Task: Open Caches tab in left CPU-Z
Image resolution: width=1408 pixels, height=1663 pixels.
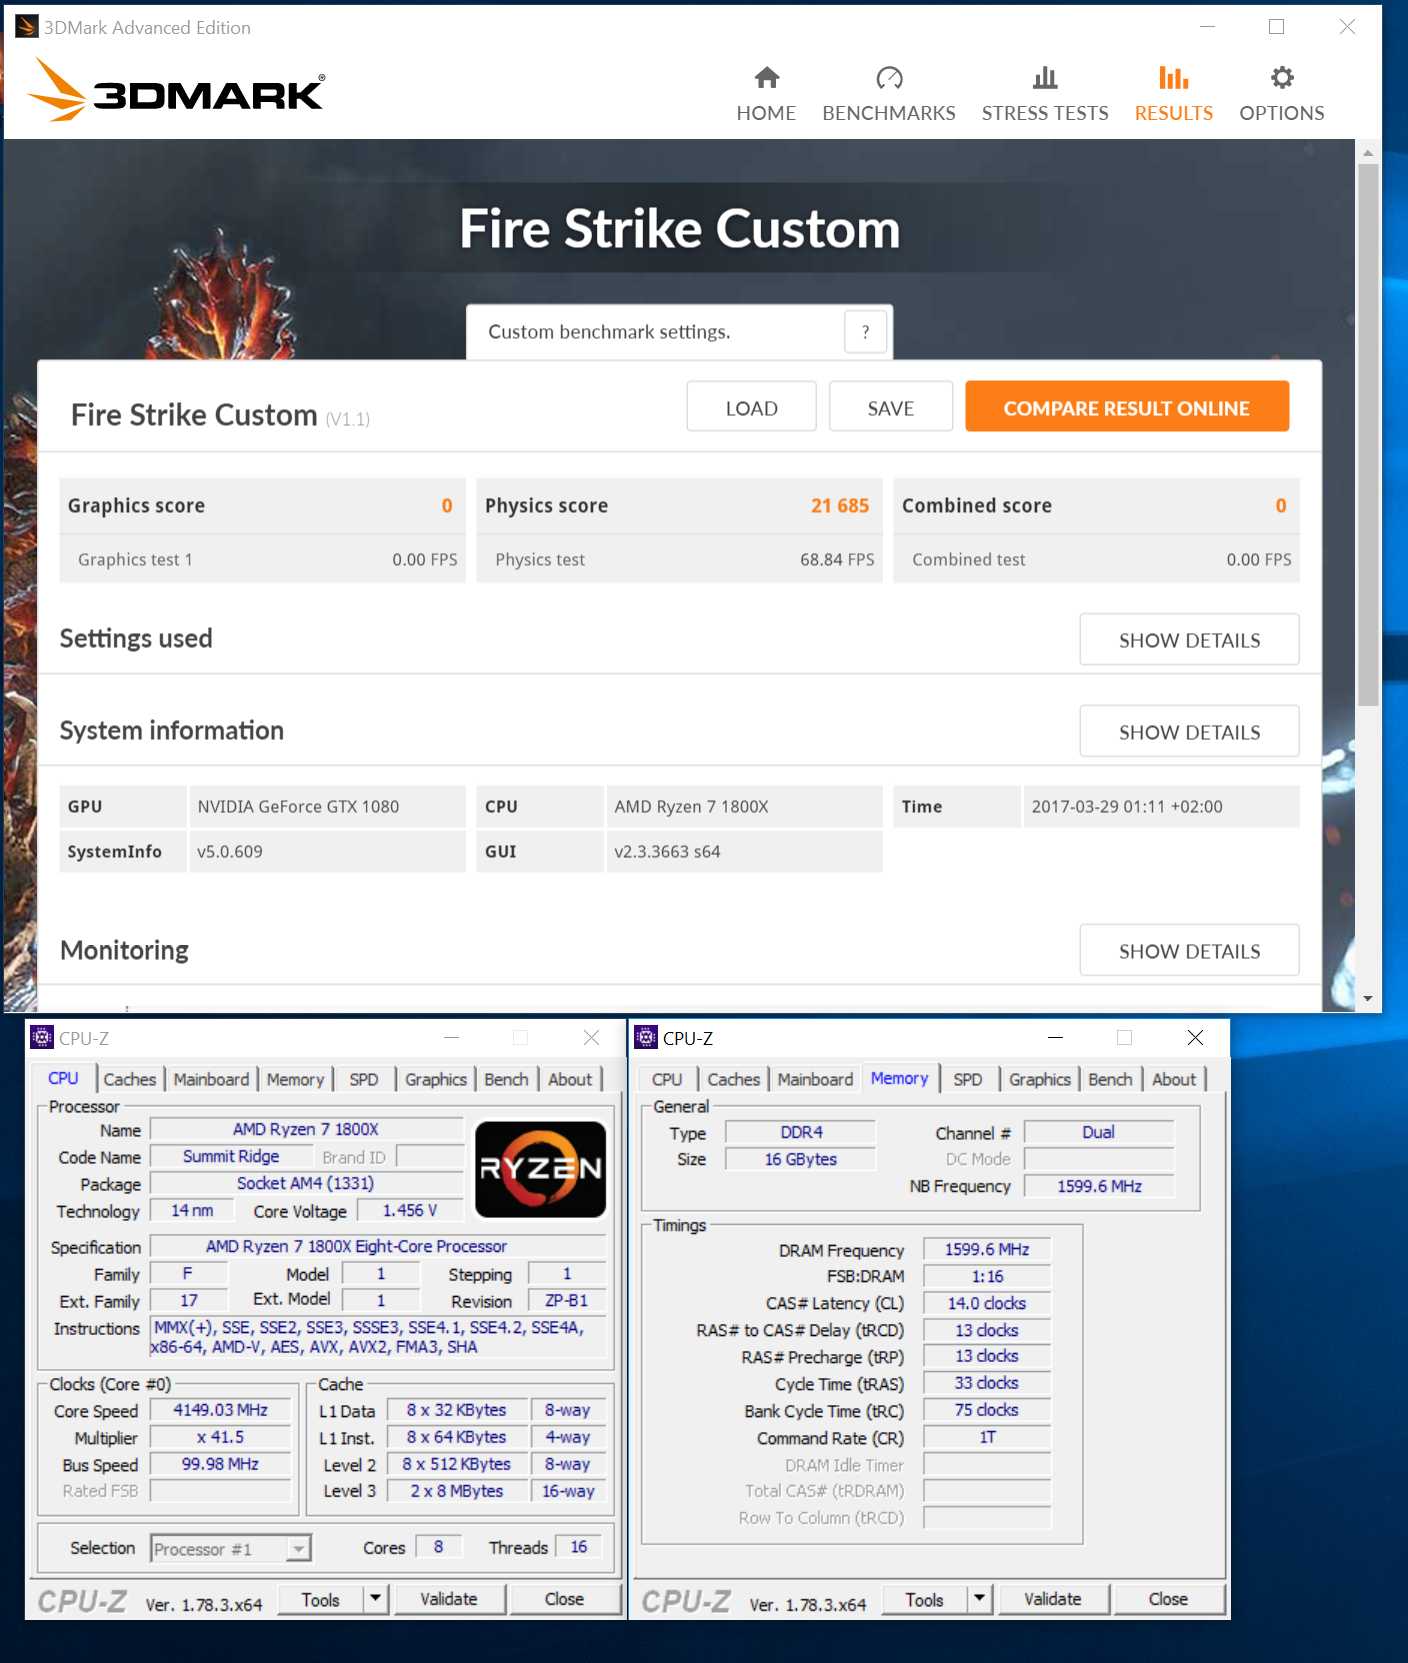Action: click(130, 1079)
